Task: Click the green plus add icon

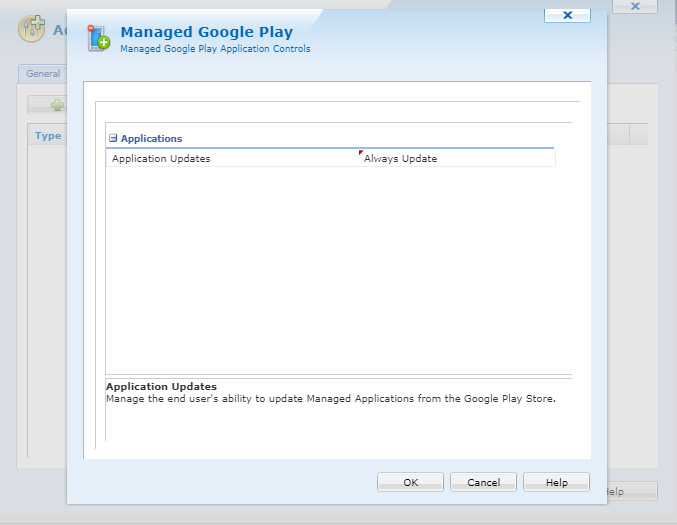Action: 57,105
